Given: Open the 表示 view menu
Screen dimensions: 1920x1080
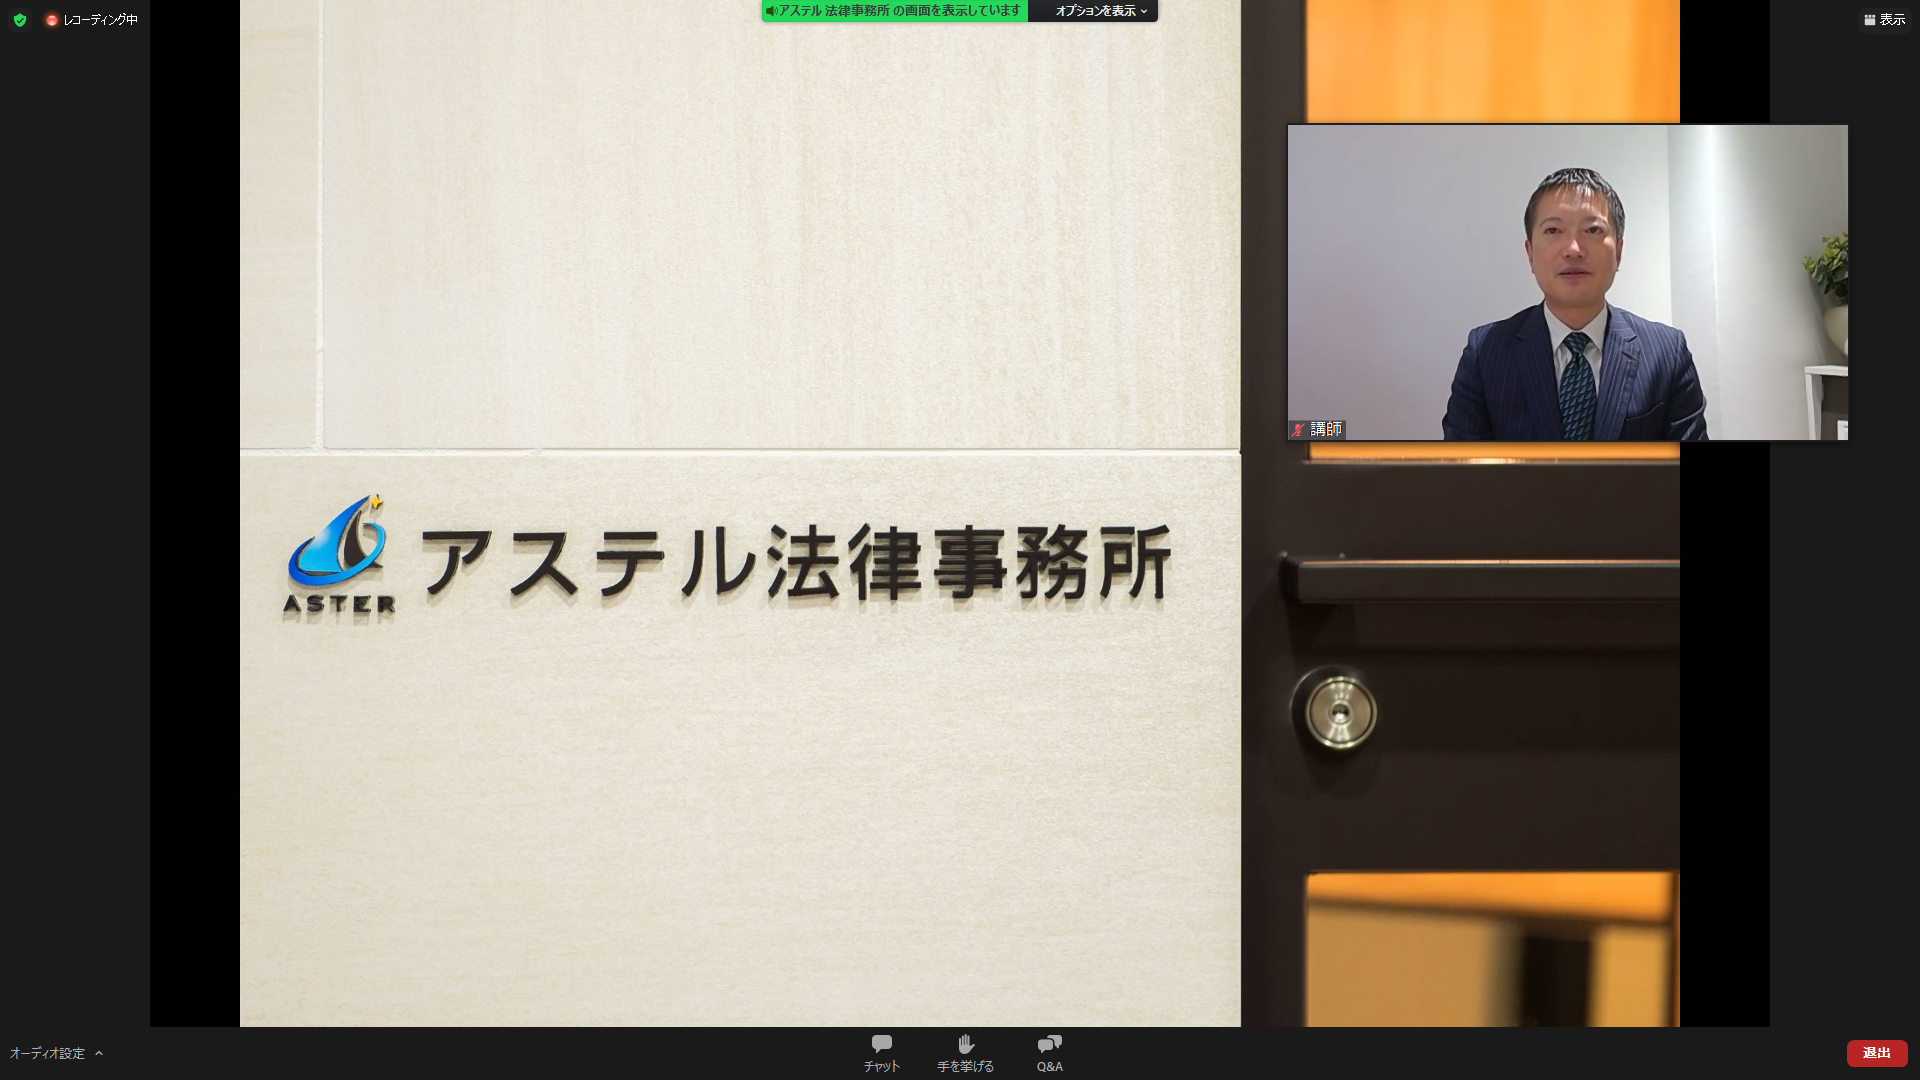Looking at the screenshot, I should coord(1884,20).
